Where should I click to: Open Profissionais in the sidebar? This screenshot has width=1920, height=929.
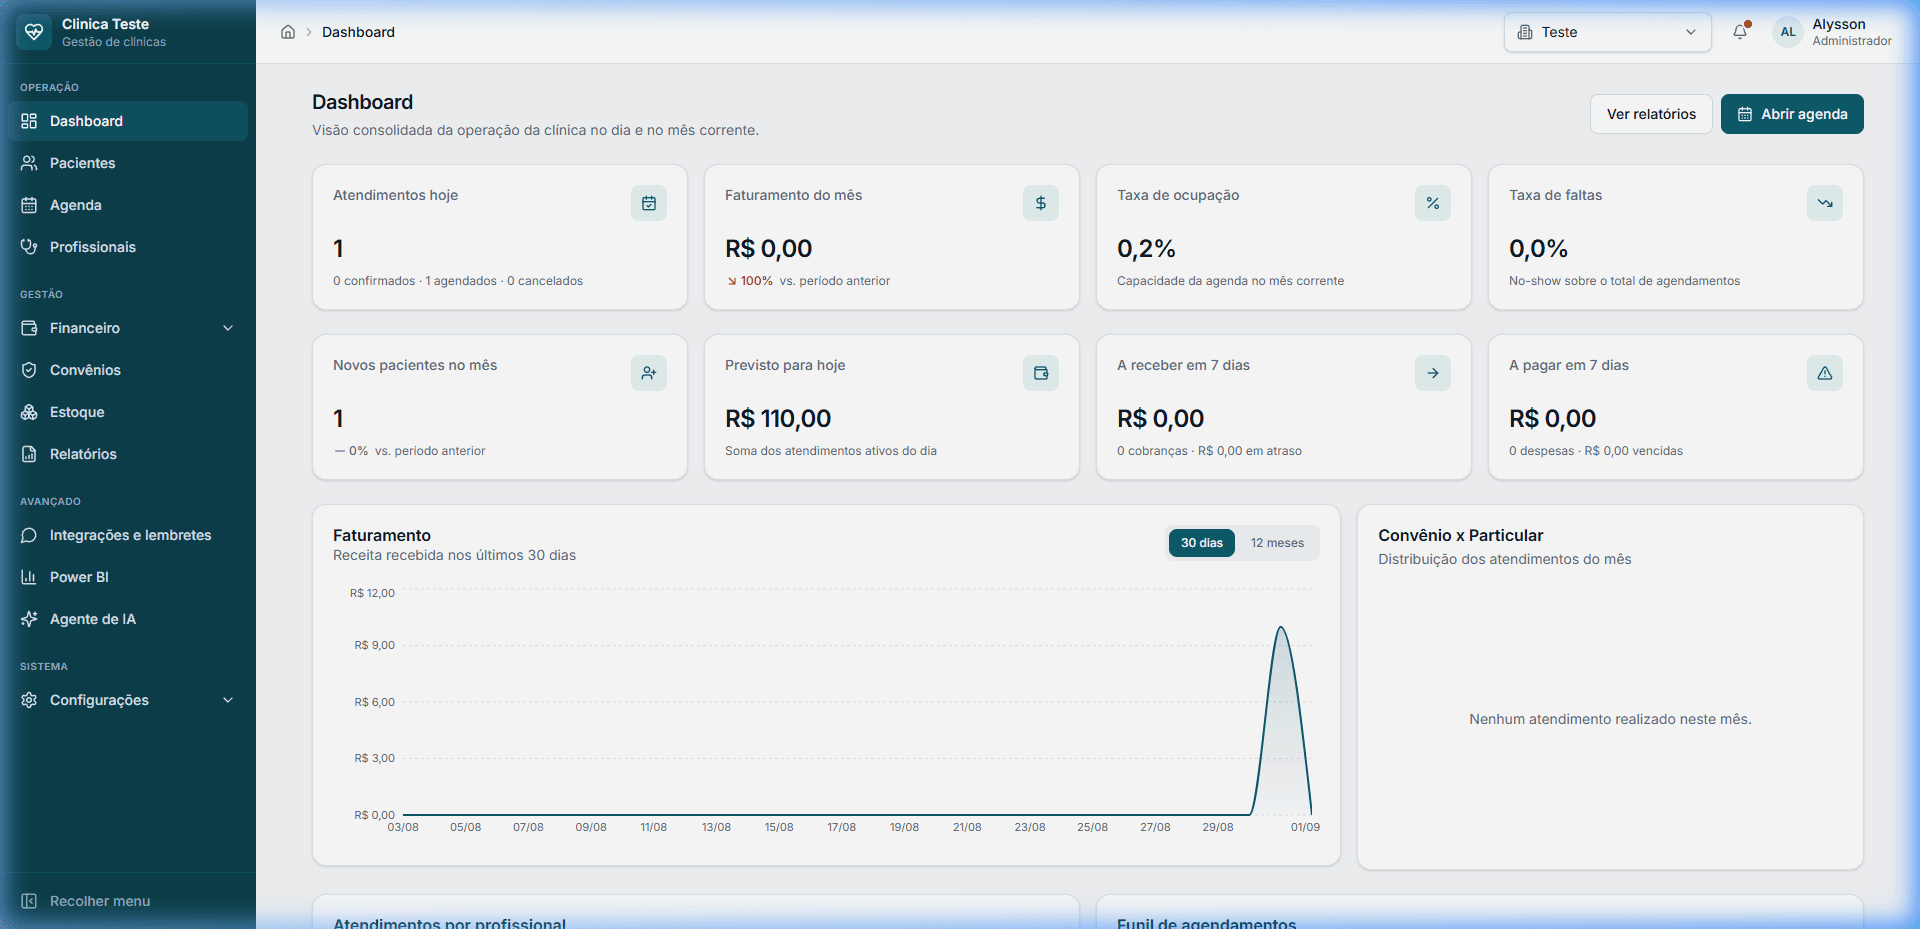(x=128, y=247)
